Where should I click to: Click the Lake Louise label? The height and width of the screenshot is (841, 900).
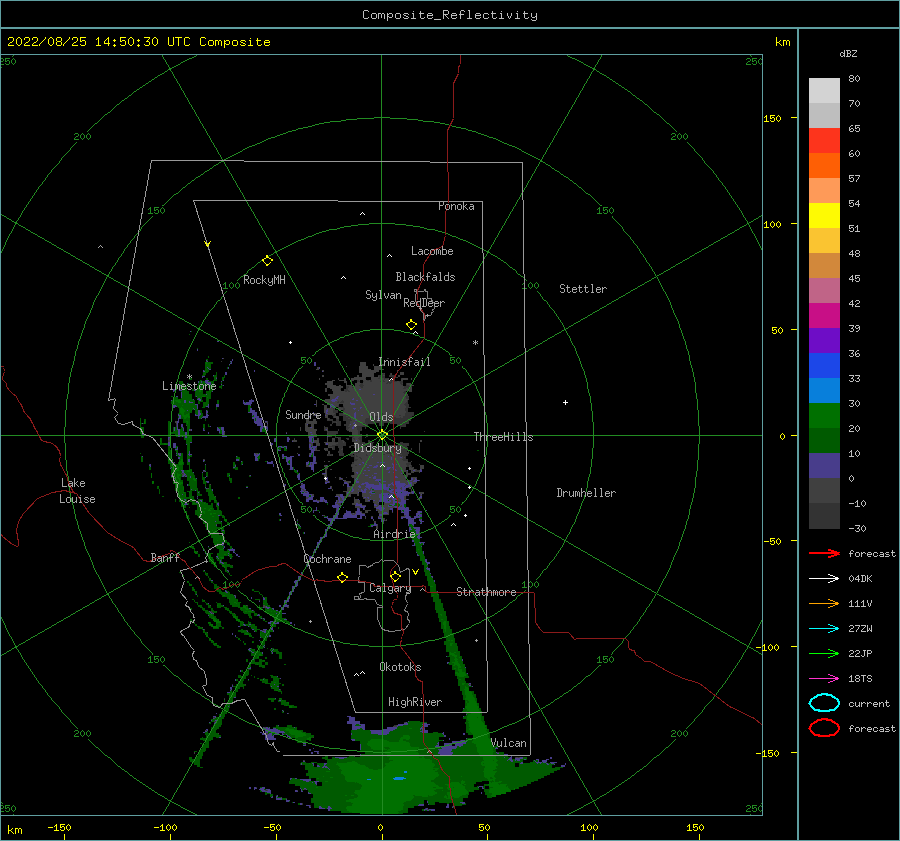coord(77,491)
